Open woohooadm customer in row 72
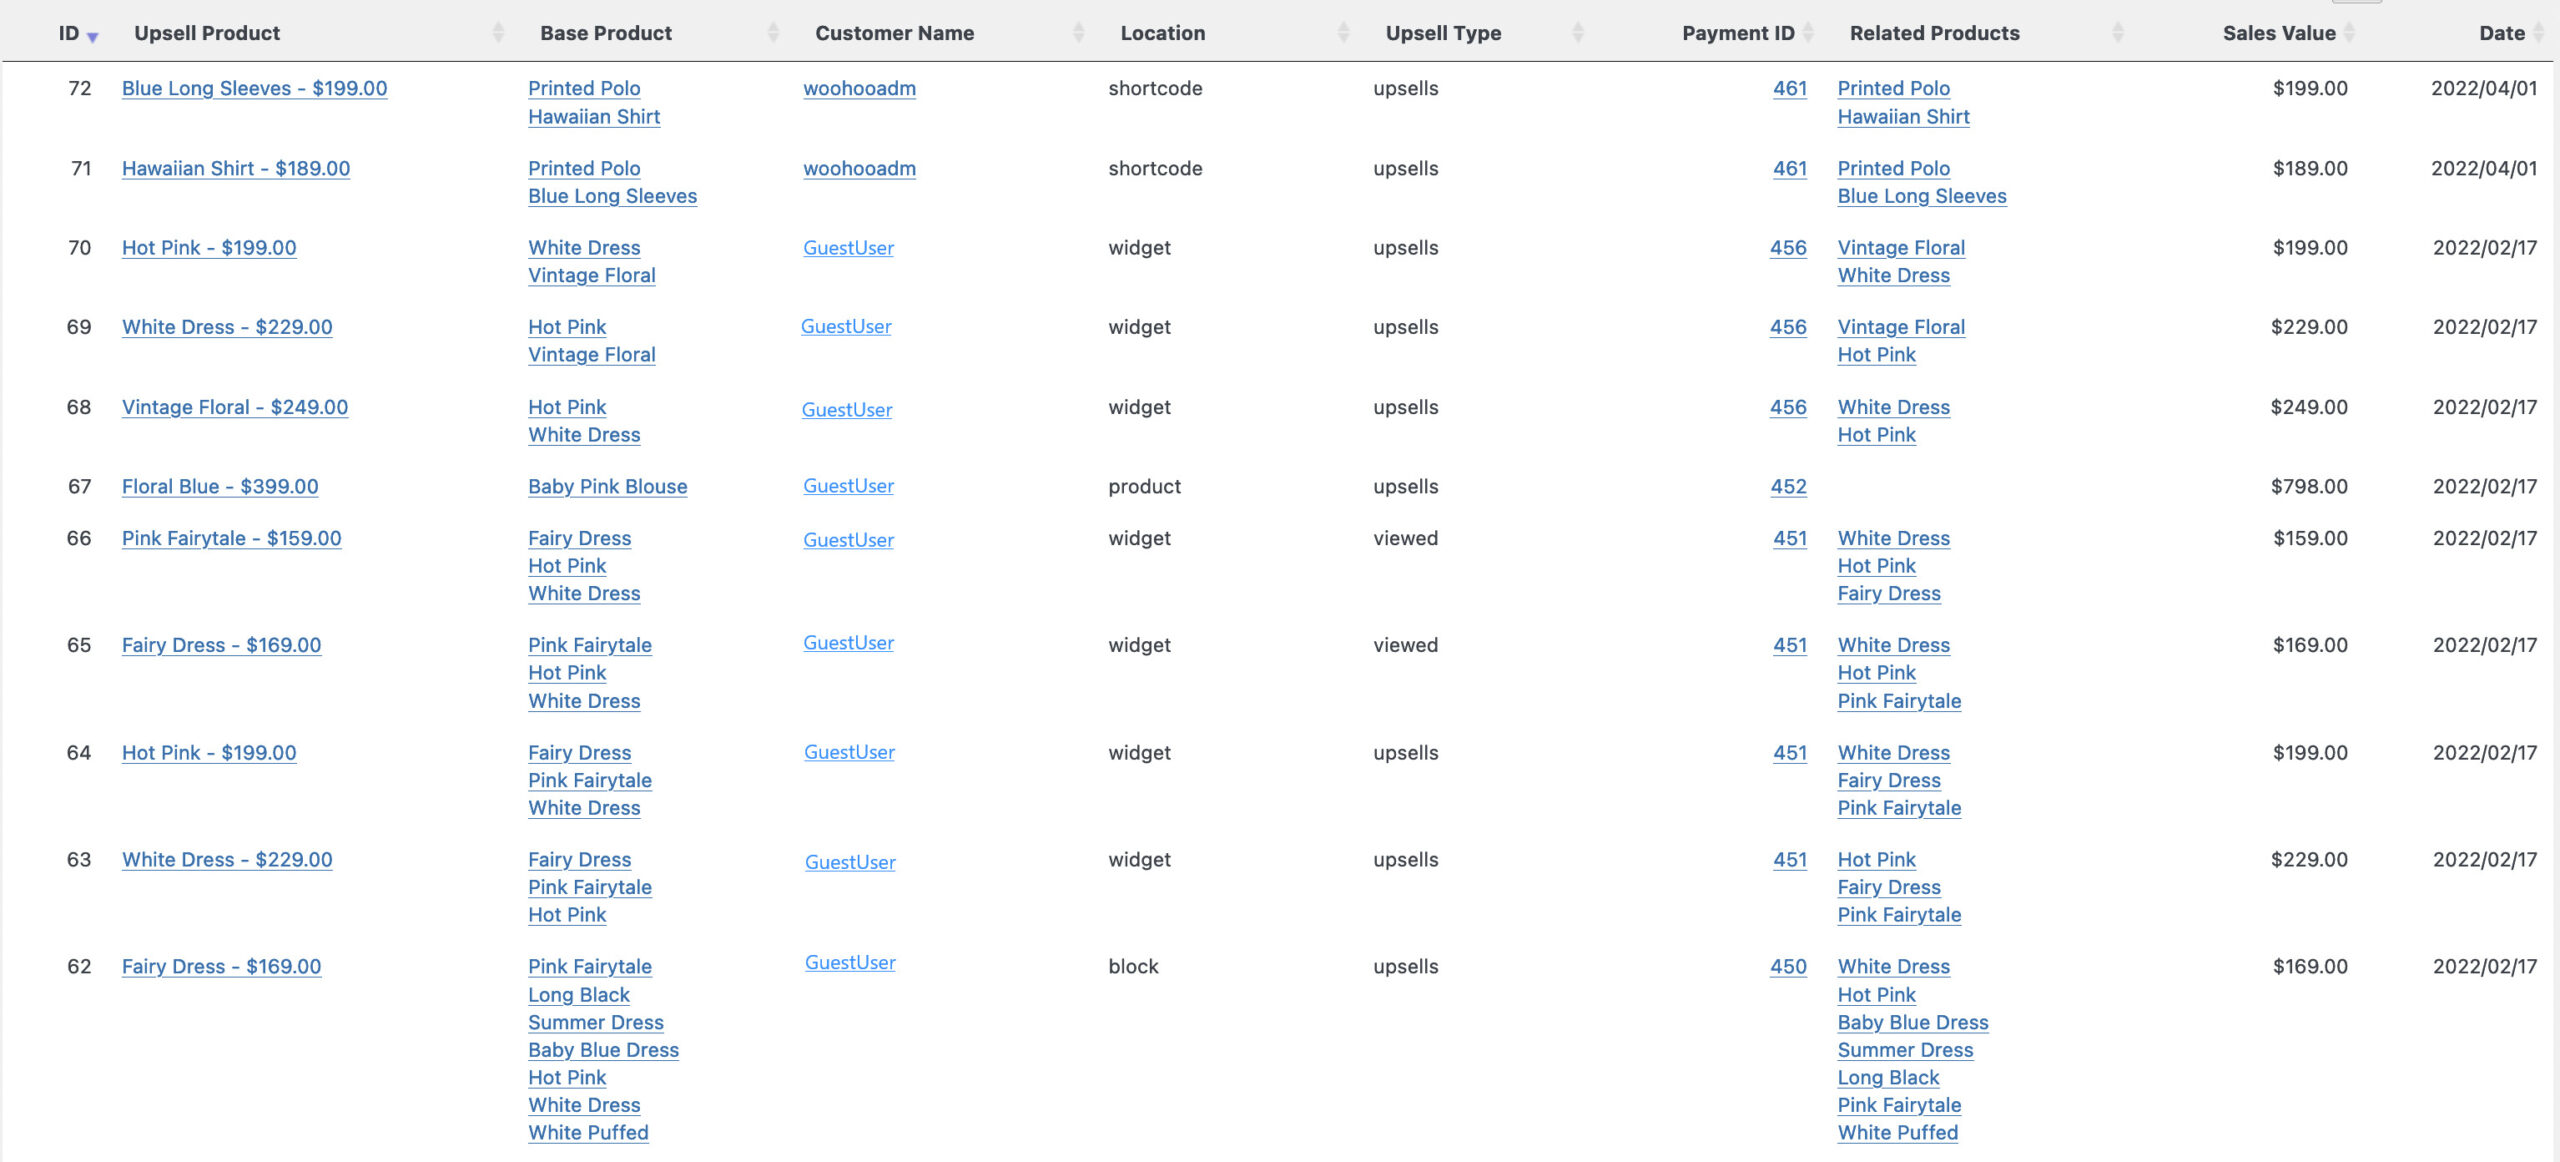The width and height of the screenshot is (2560, 1162). 859,88
